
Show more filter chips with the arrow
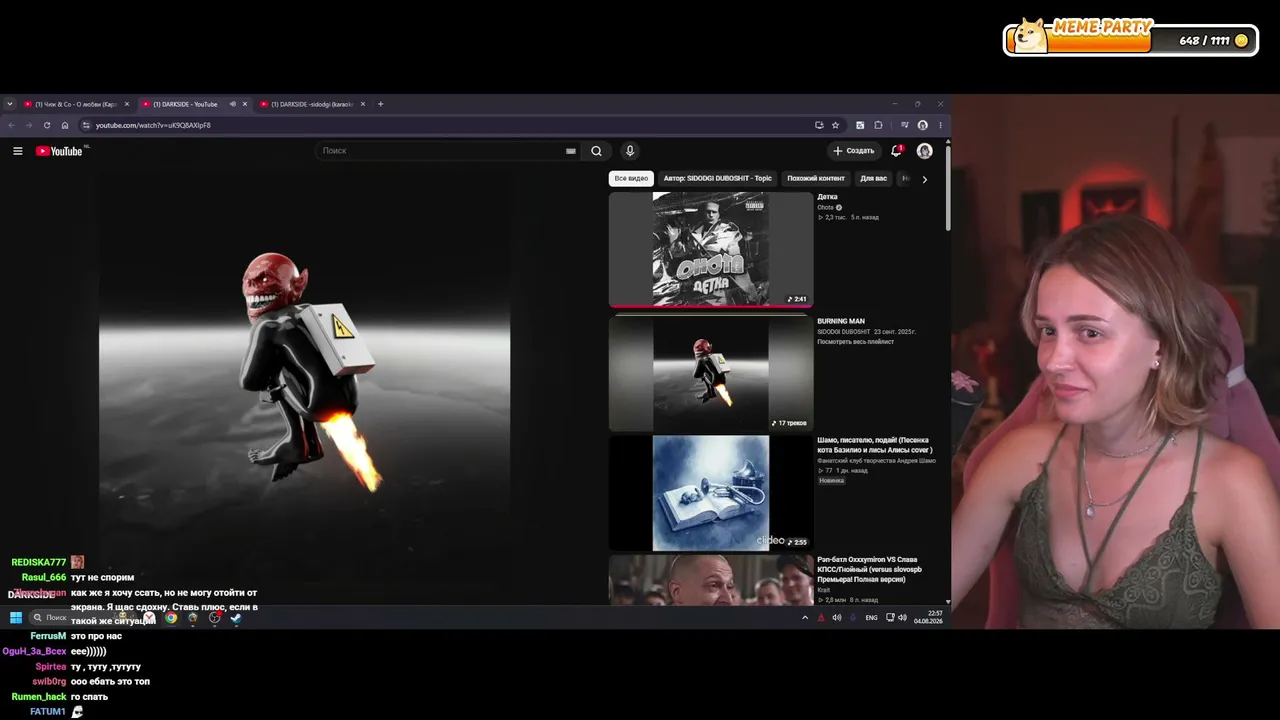924,179
